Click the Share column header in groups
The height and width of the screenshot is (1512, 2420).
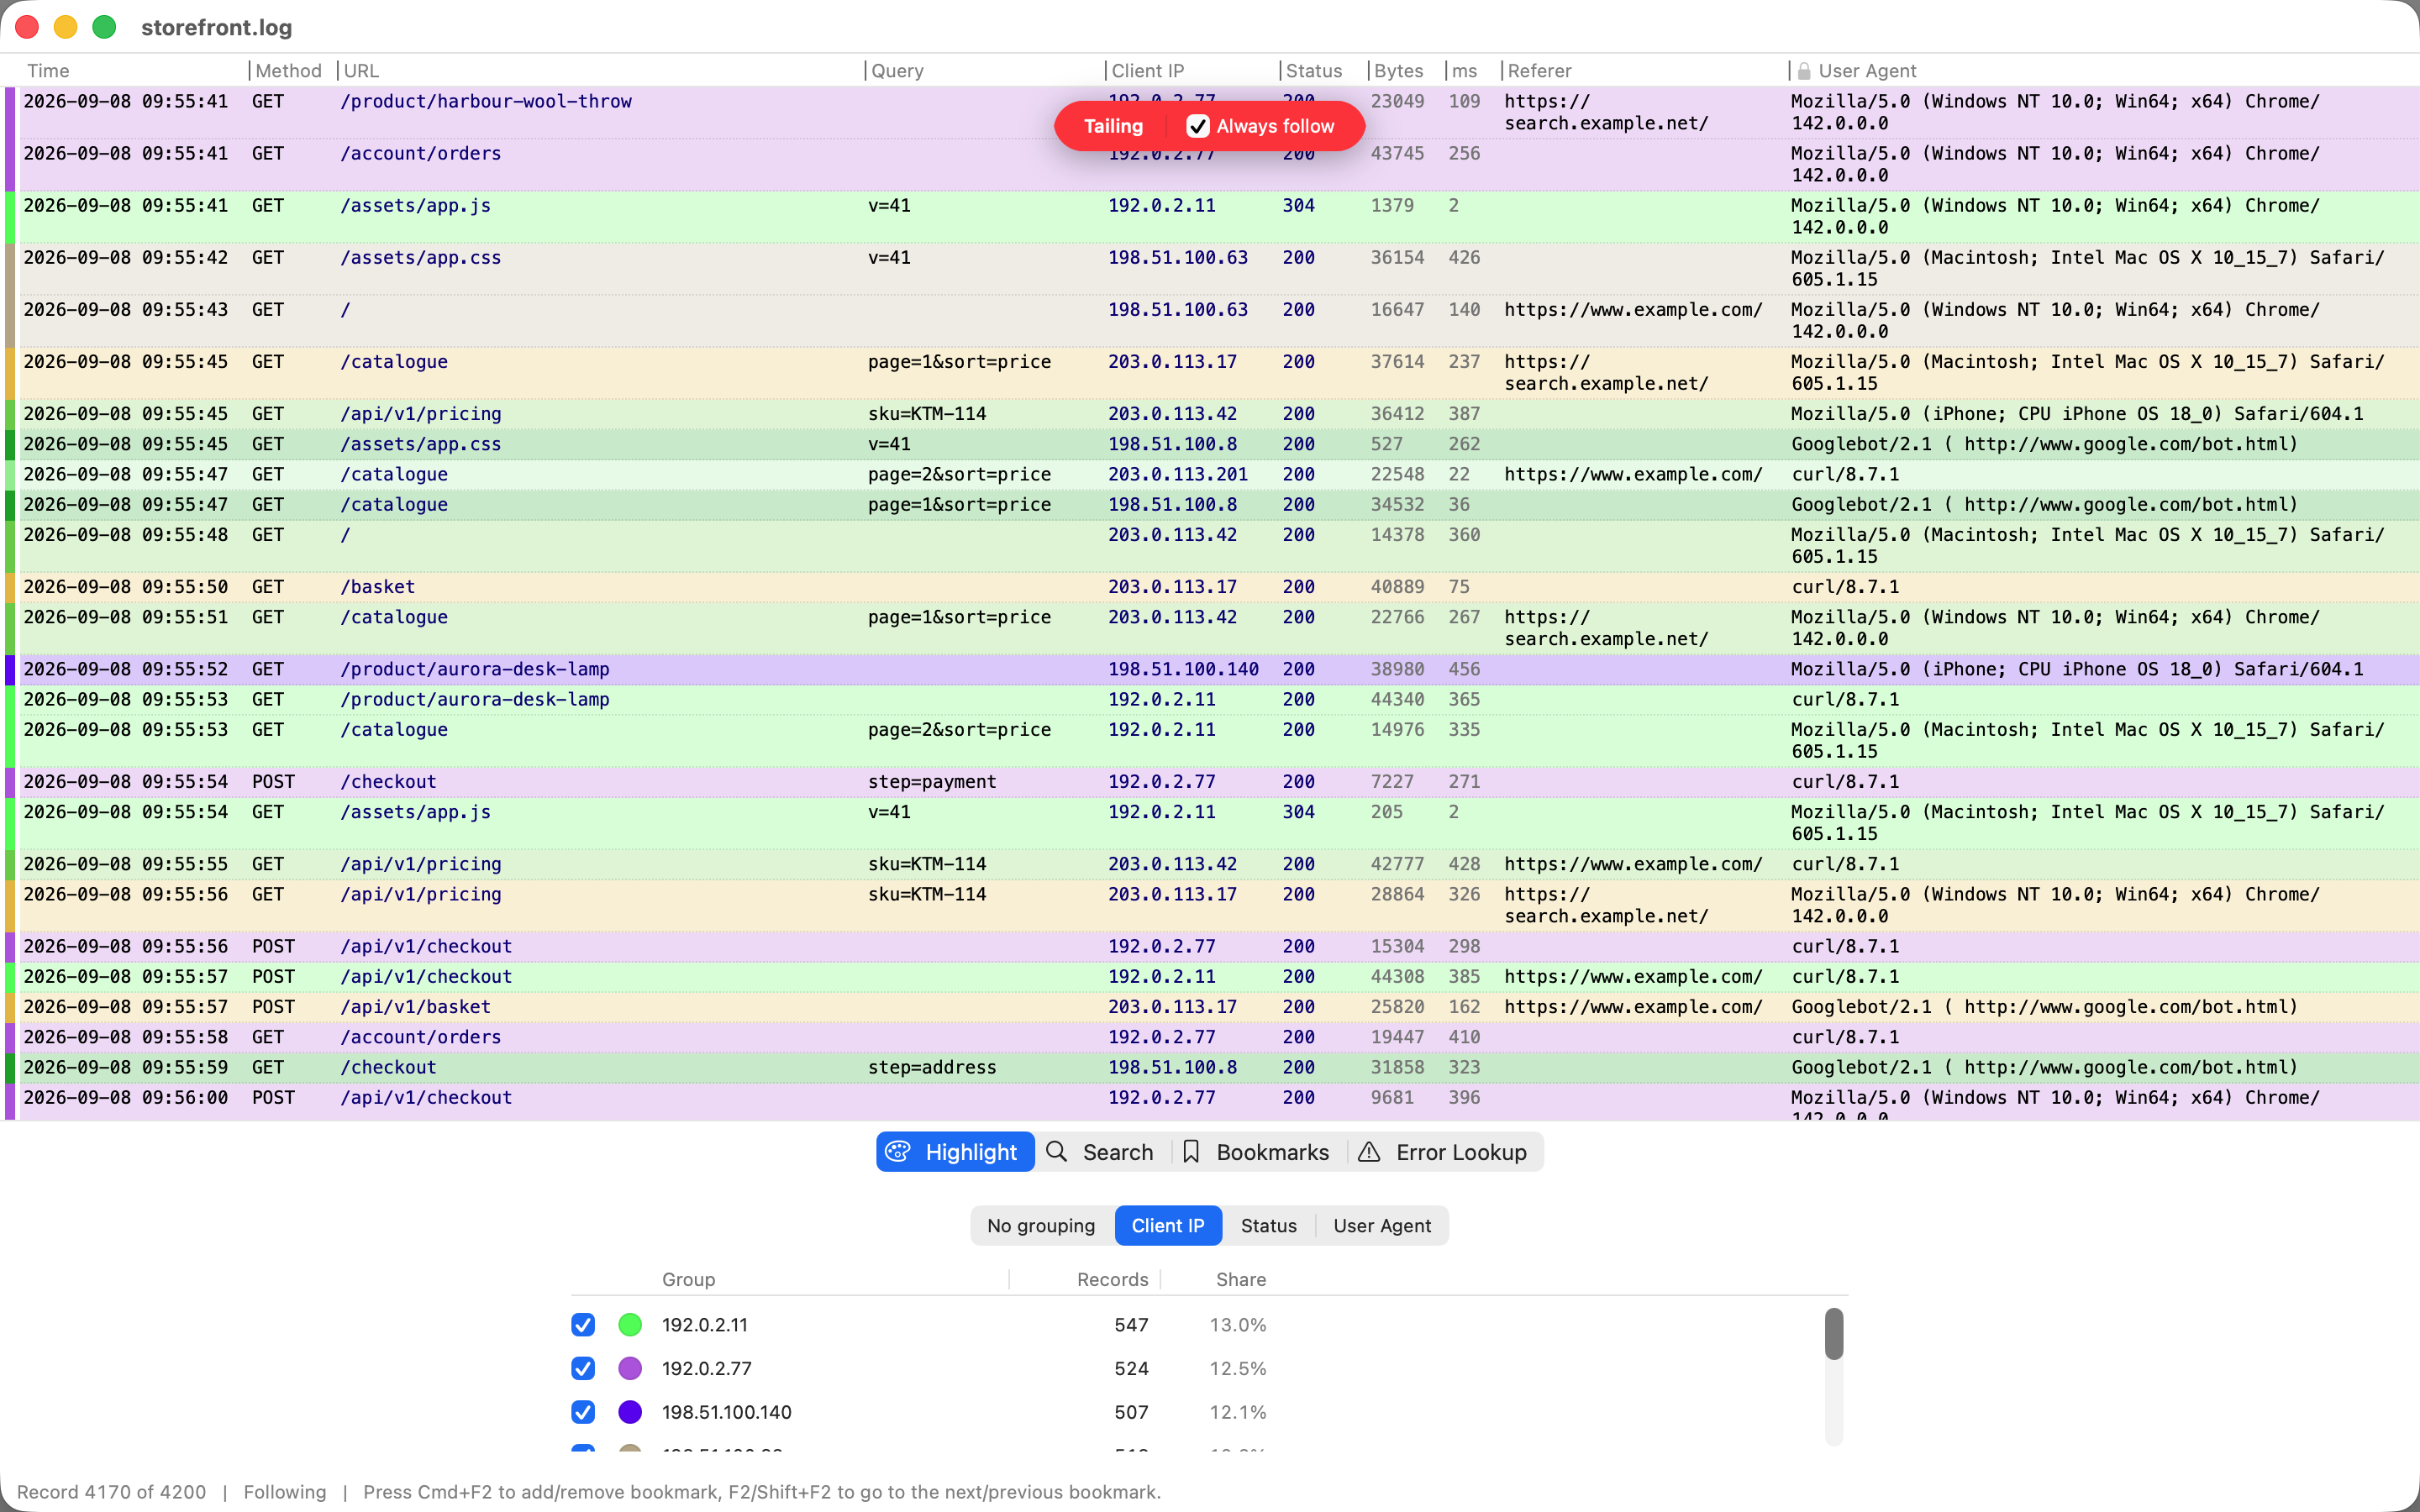click(1240, 1279)
